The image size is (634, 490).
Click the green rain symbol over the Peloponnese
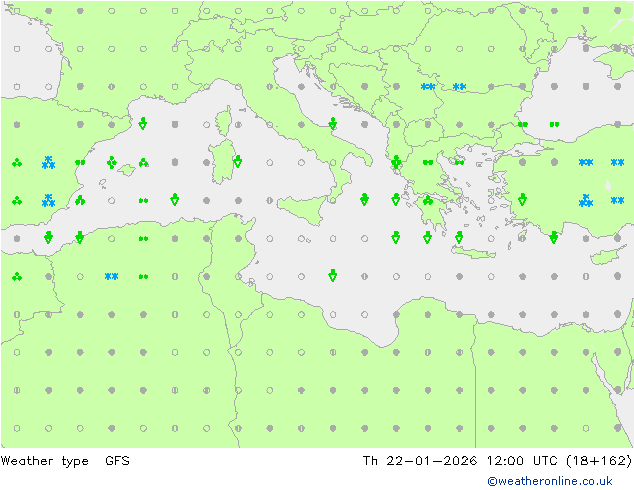(428, 200)
